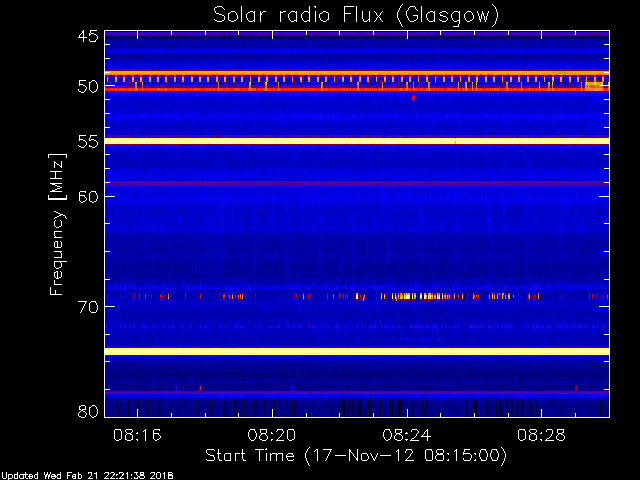Click the 80 frequency tick label

(x=88, y=411)
